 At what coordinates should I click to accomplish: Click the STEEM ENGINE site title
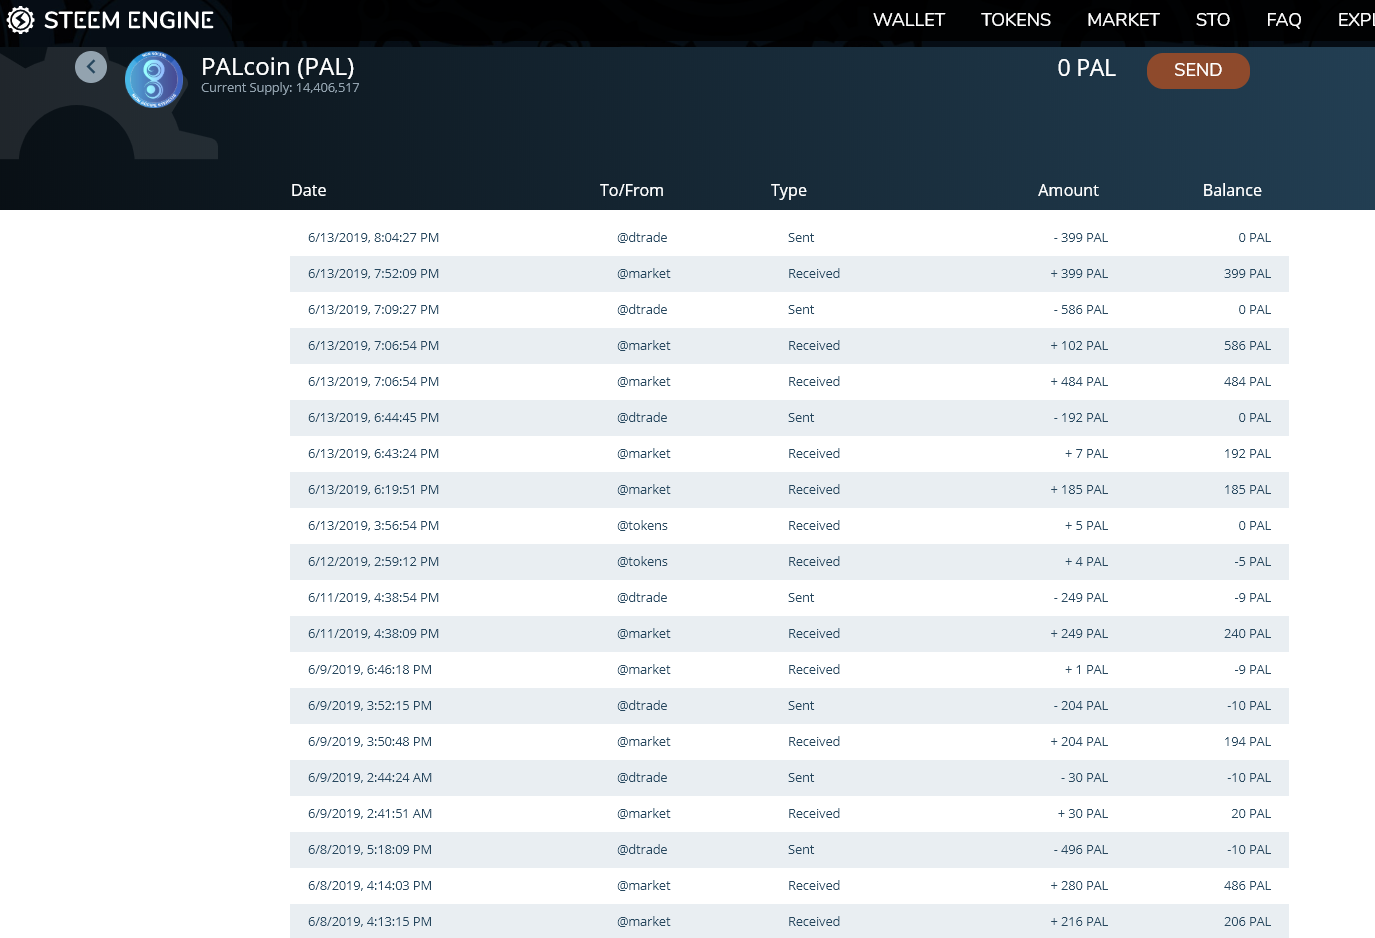(129, 20)
